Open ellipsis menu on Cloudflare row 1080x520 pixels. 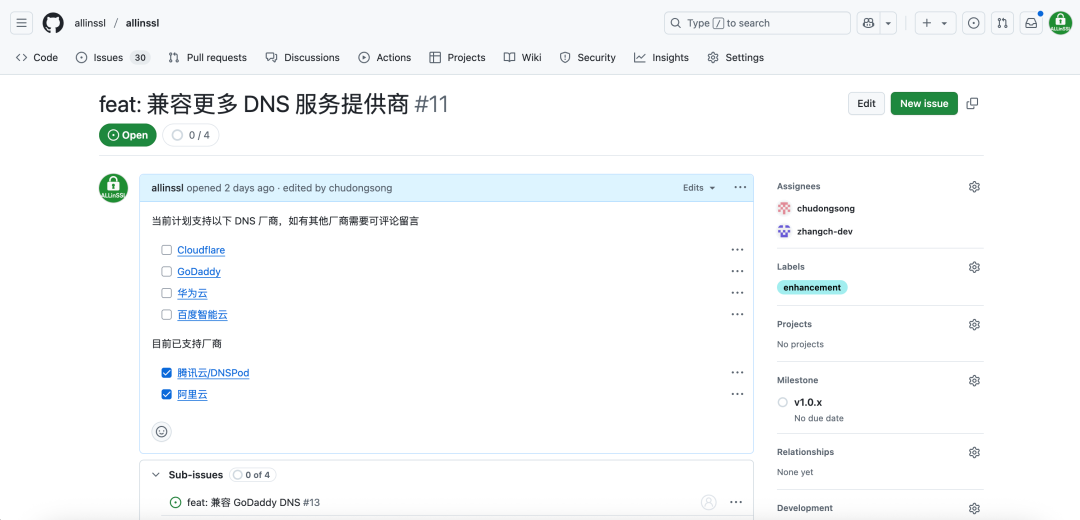click(x=738, y=250)
